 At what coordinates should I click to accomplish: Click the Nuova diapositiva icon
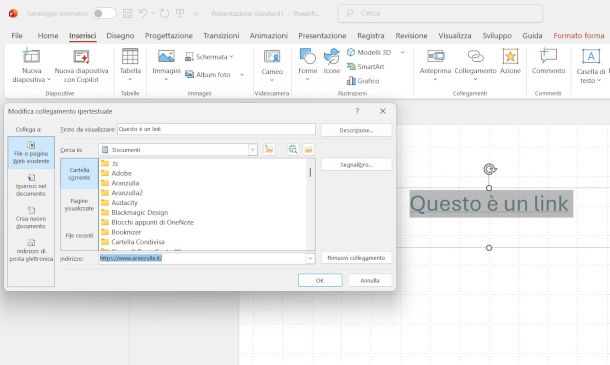point(31,56)
